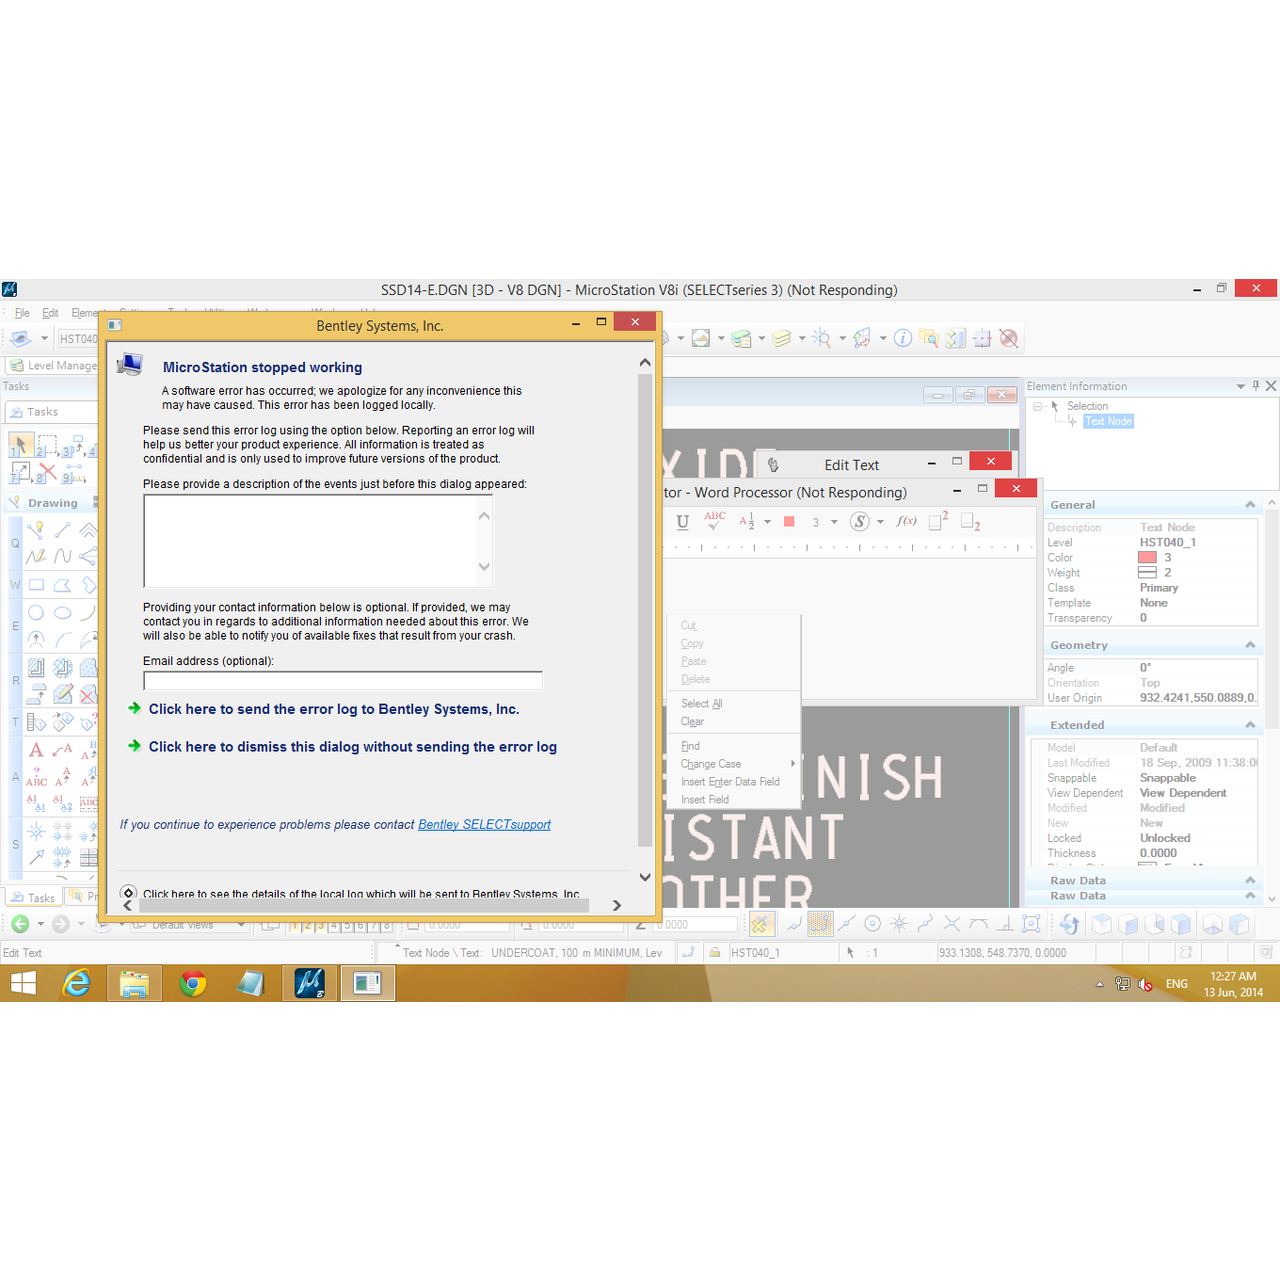
Task: Open the Bentley SELECTsupport link
Action: click(484, 825)
